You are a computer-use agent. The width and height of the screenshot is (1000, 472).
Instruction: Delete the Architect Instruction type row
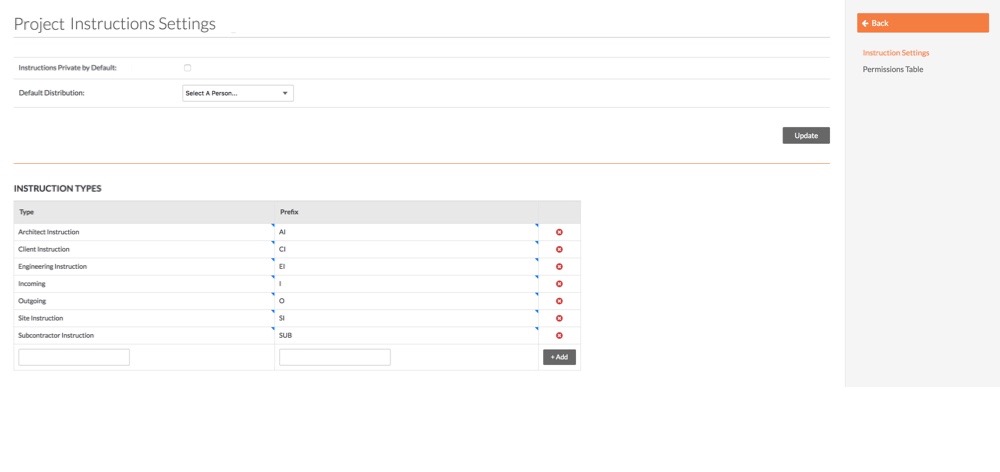click(559, 232)
